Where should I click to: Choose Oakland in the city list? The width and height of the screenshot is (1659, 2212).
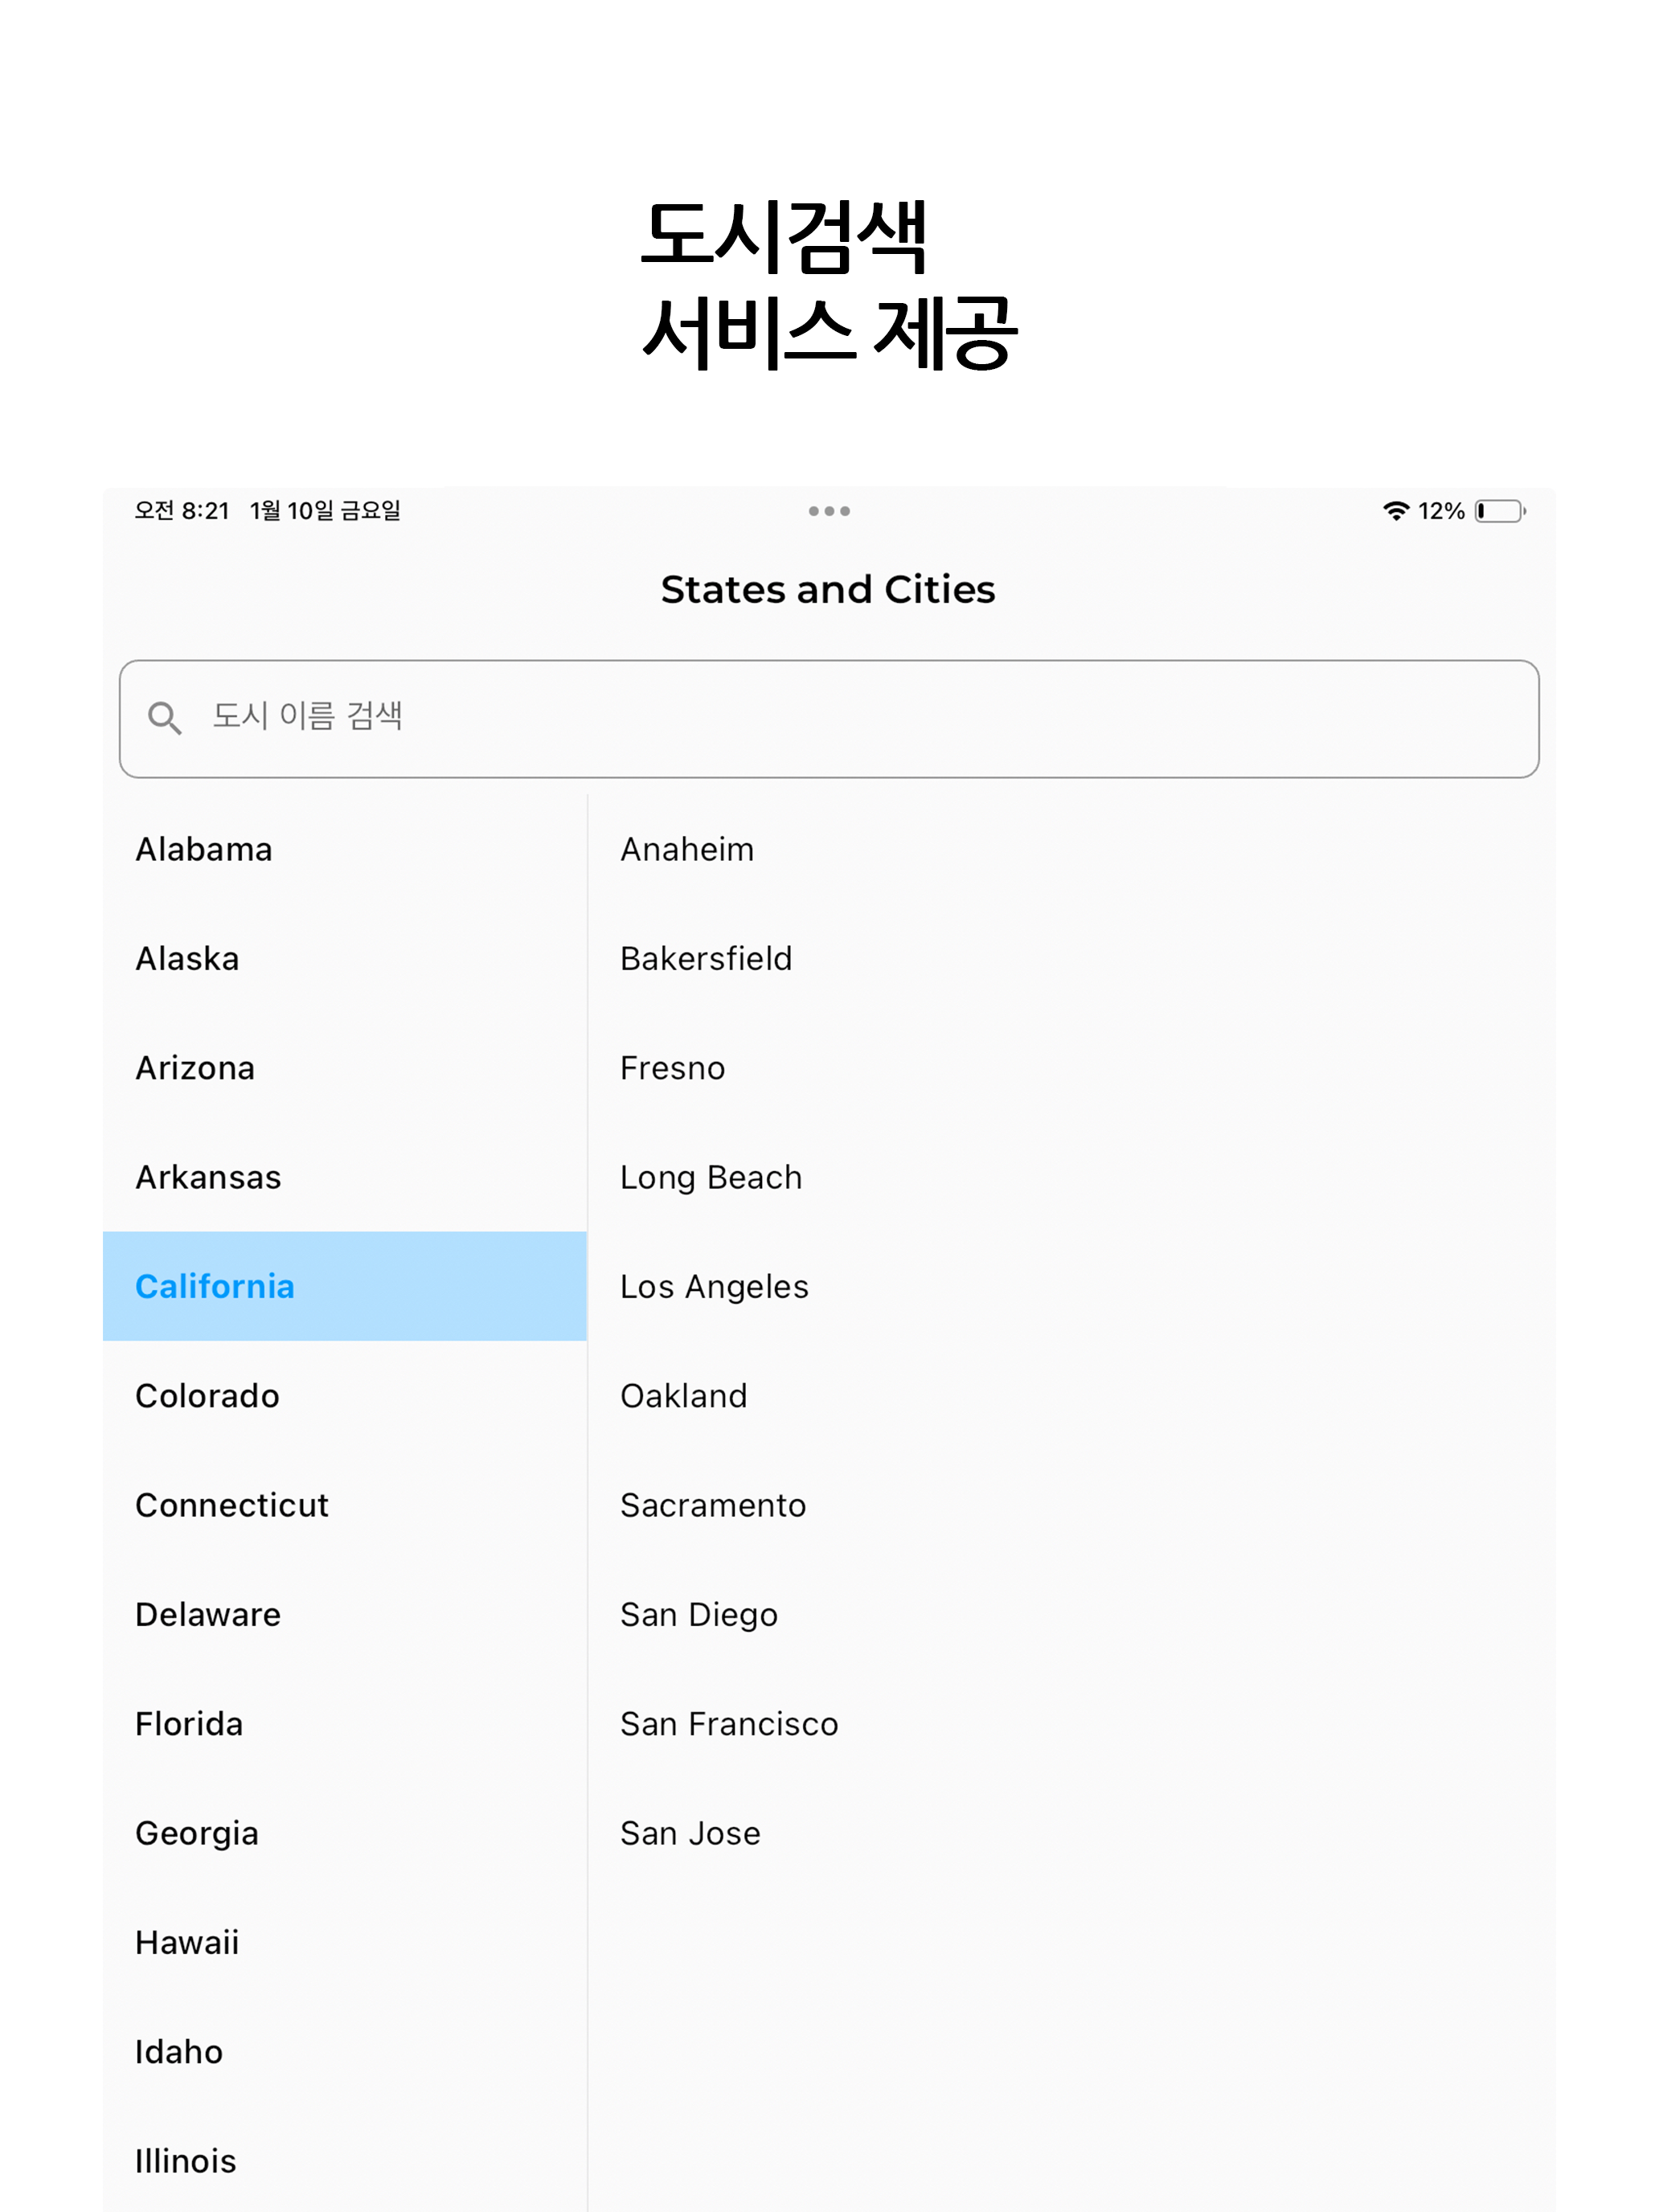coord(1072,1396)
